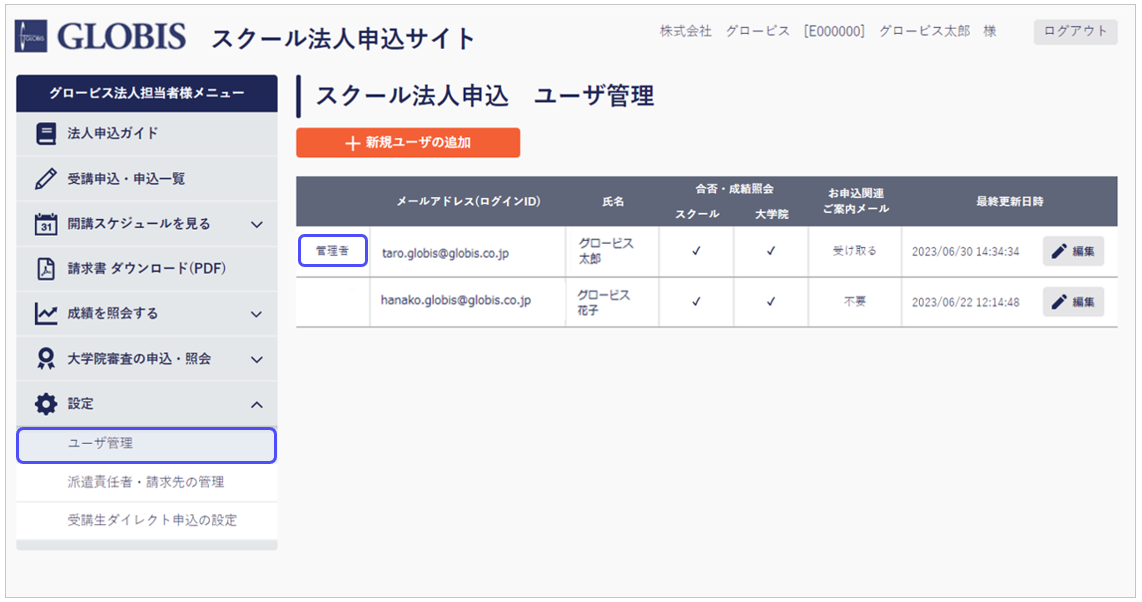Click 不要 mail setting cell
The image size is (1142, 602).
(854, 301)
